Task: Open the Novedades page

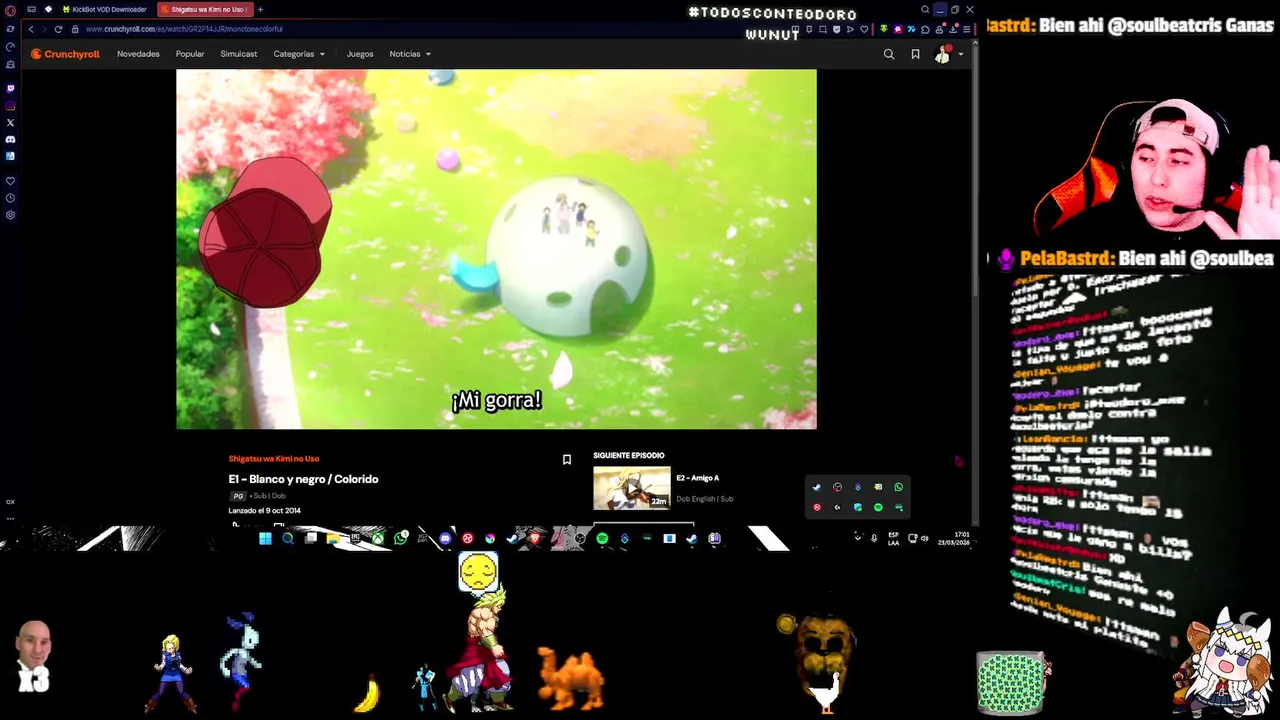Action: 138,54
